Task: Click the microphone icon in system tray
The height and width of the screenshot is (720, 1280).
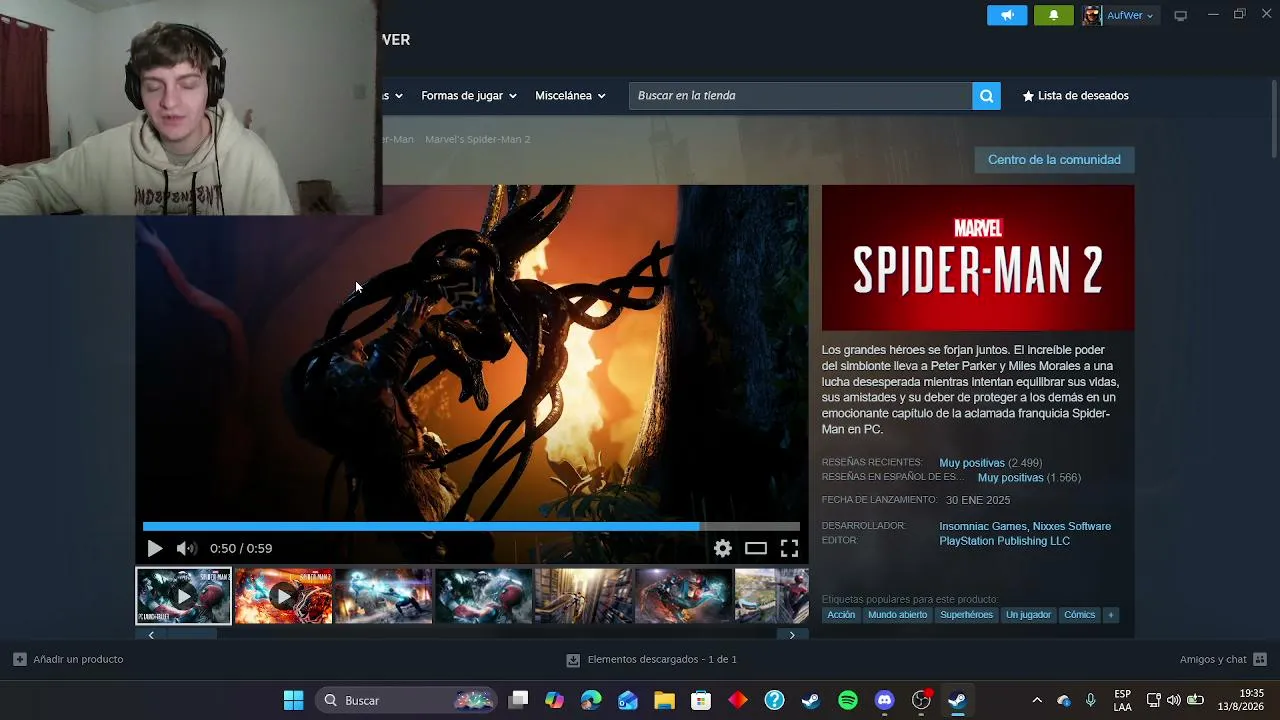Action: 1090,700
